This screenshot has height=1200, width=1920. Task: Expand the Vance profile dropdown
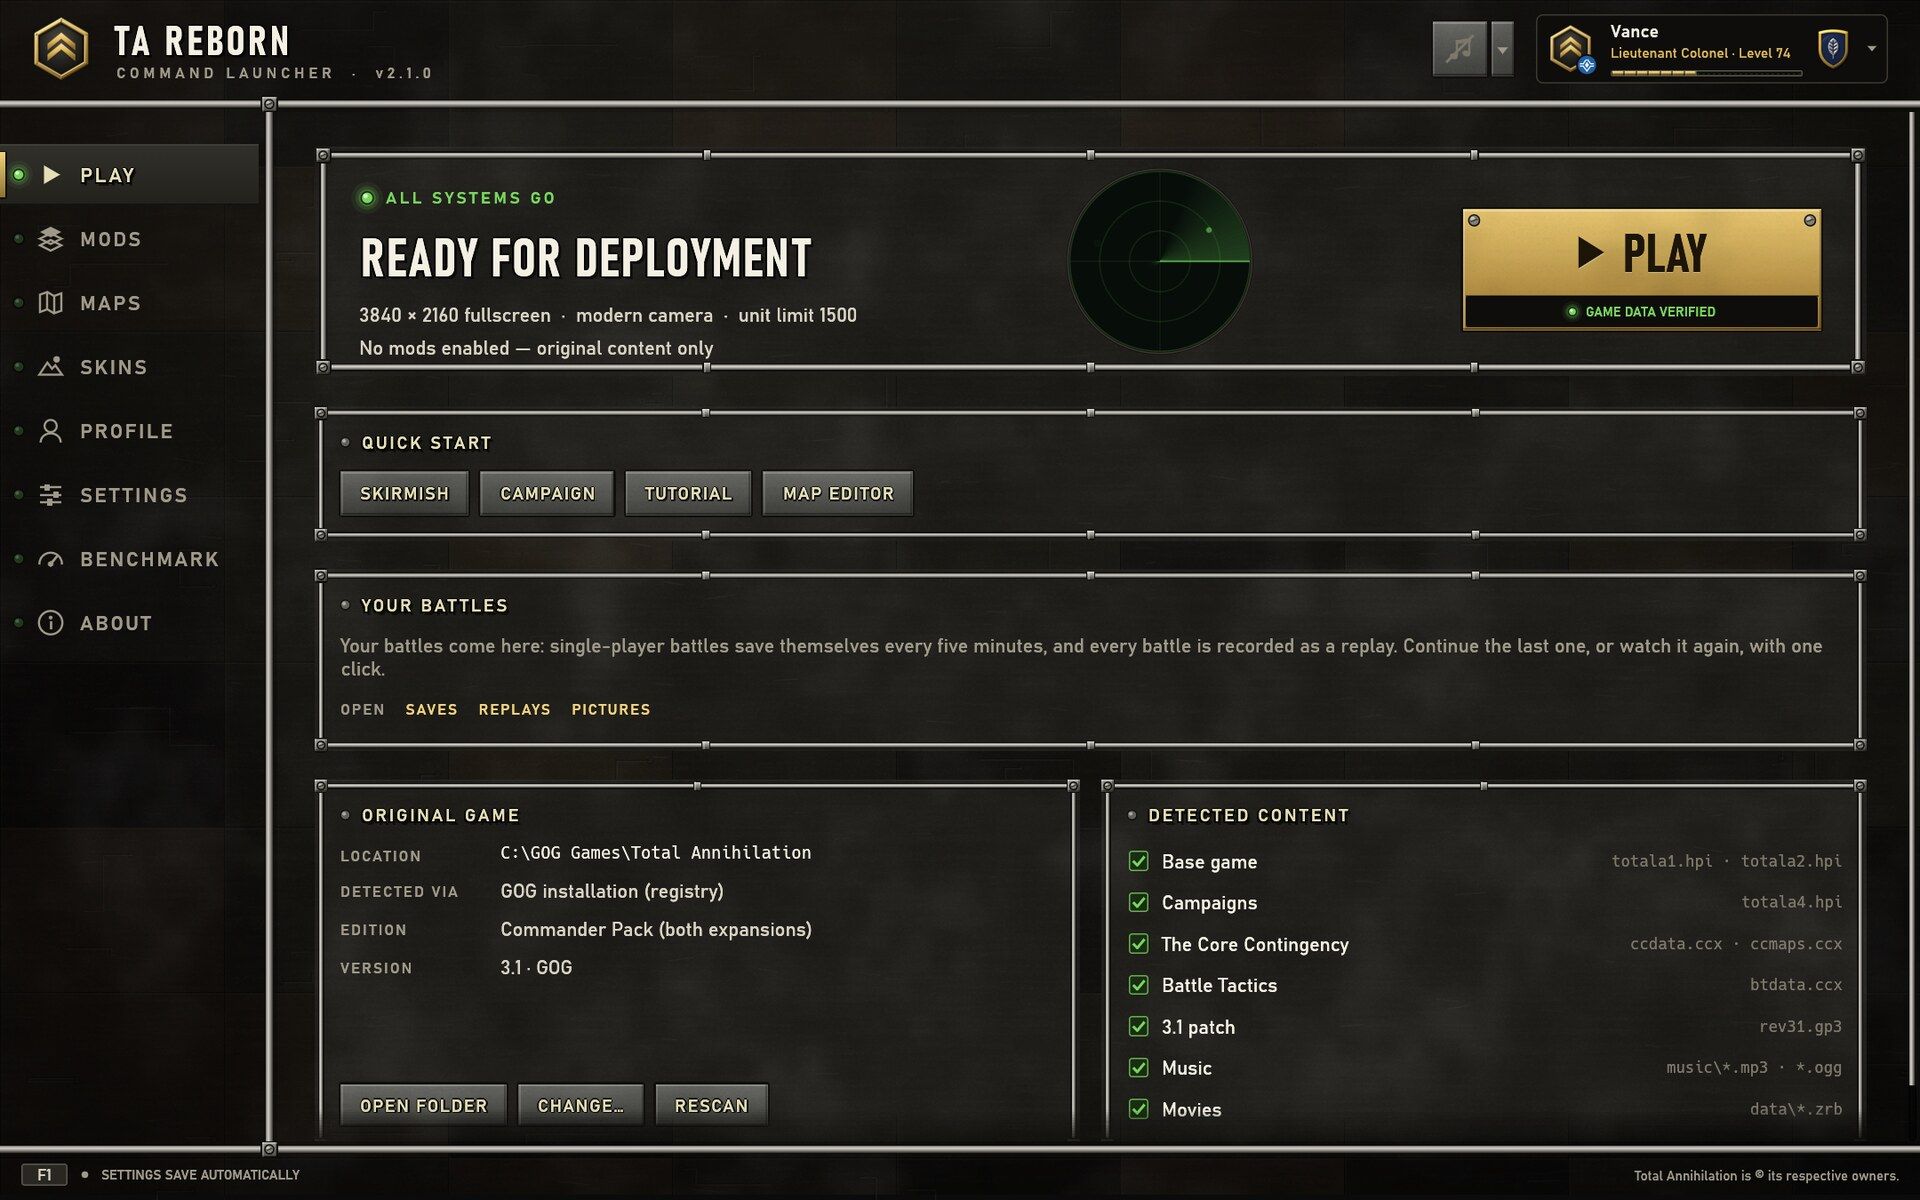pos(1871,48)
